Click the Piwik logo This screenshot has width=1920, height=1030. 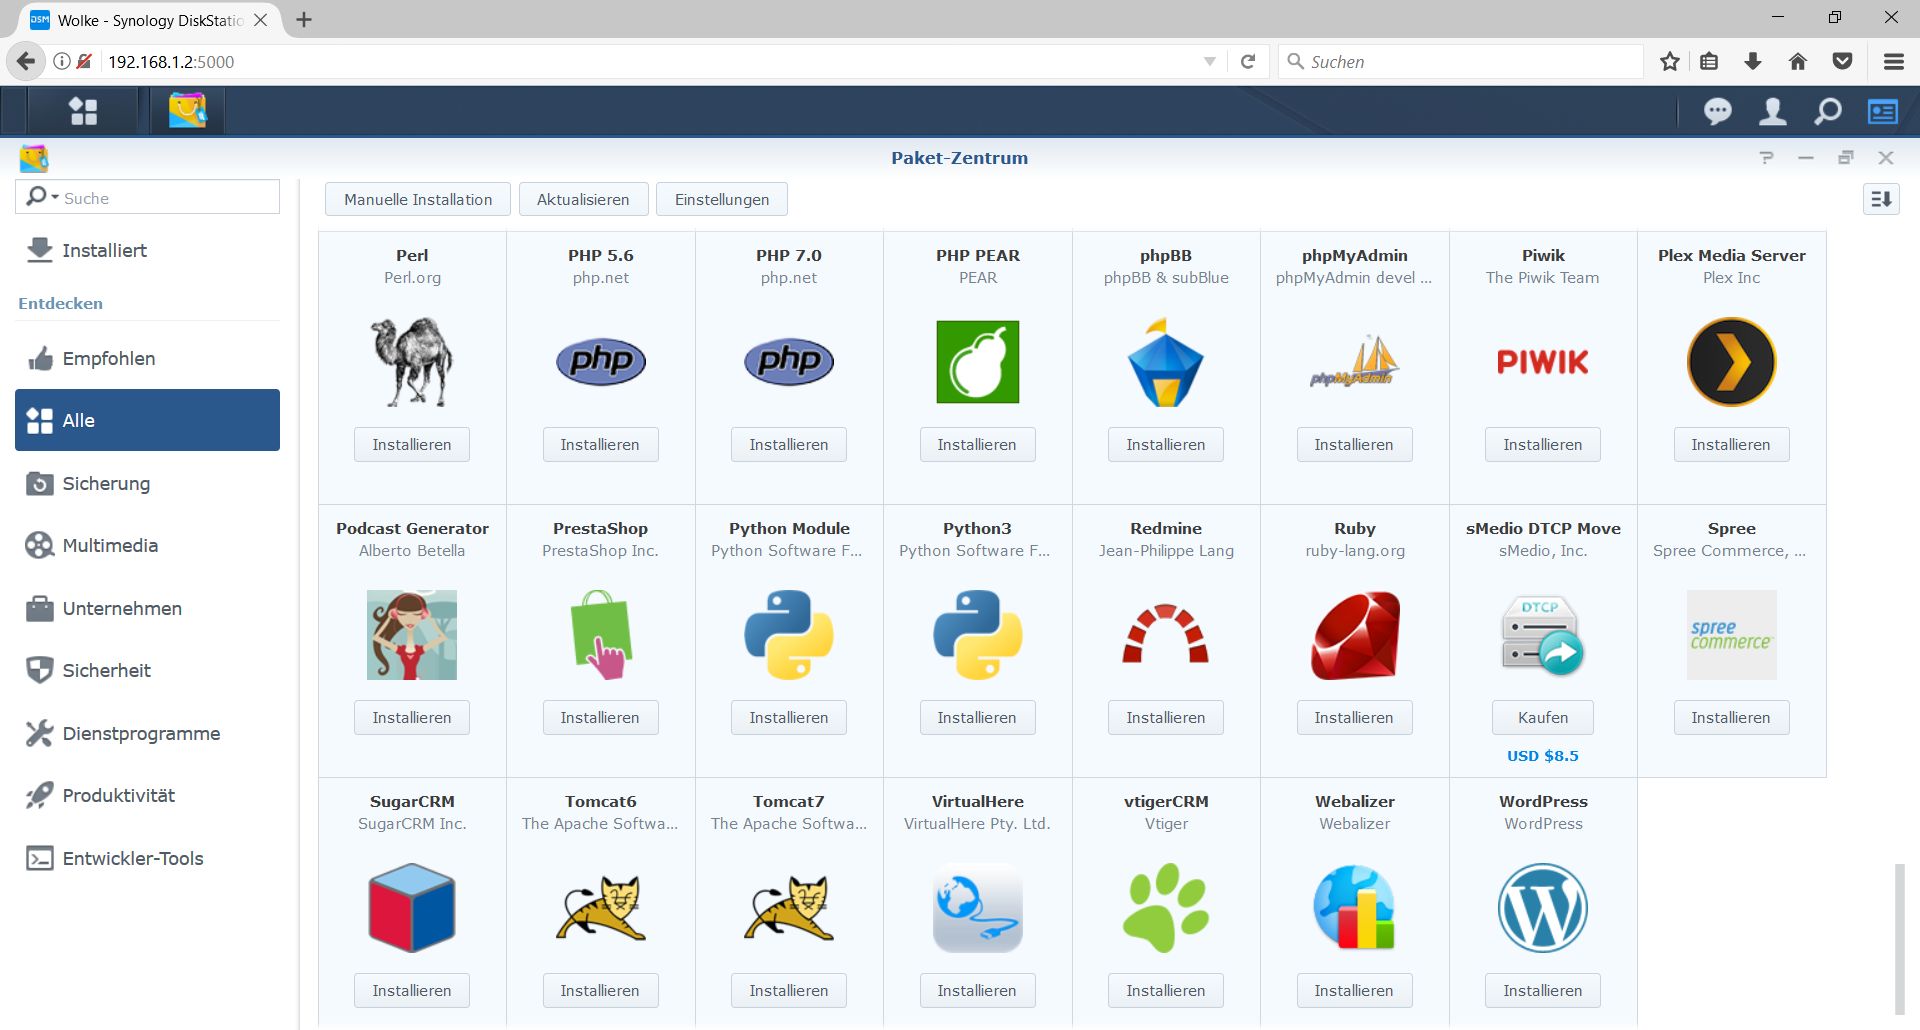[1543, 362]
